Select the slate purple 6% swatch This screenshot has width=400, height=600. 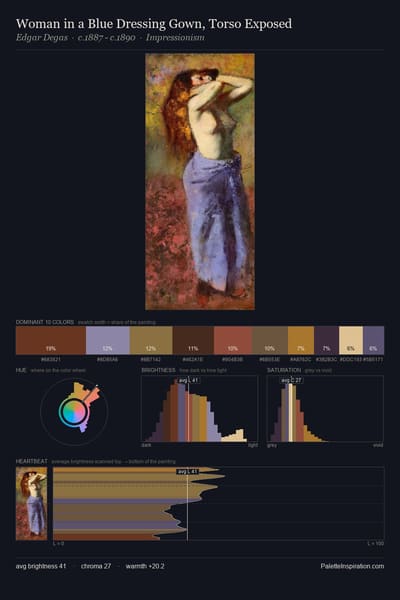coord(374,340)
